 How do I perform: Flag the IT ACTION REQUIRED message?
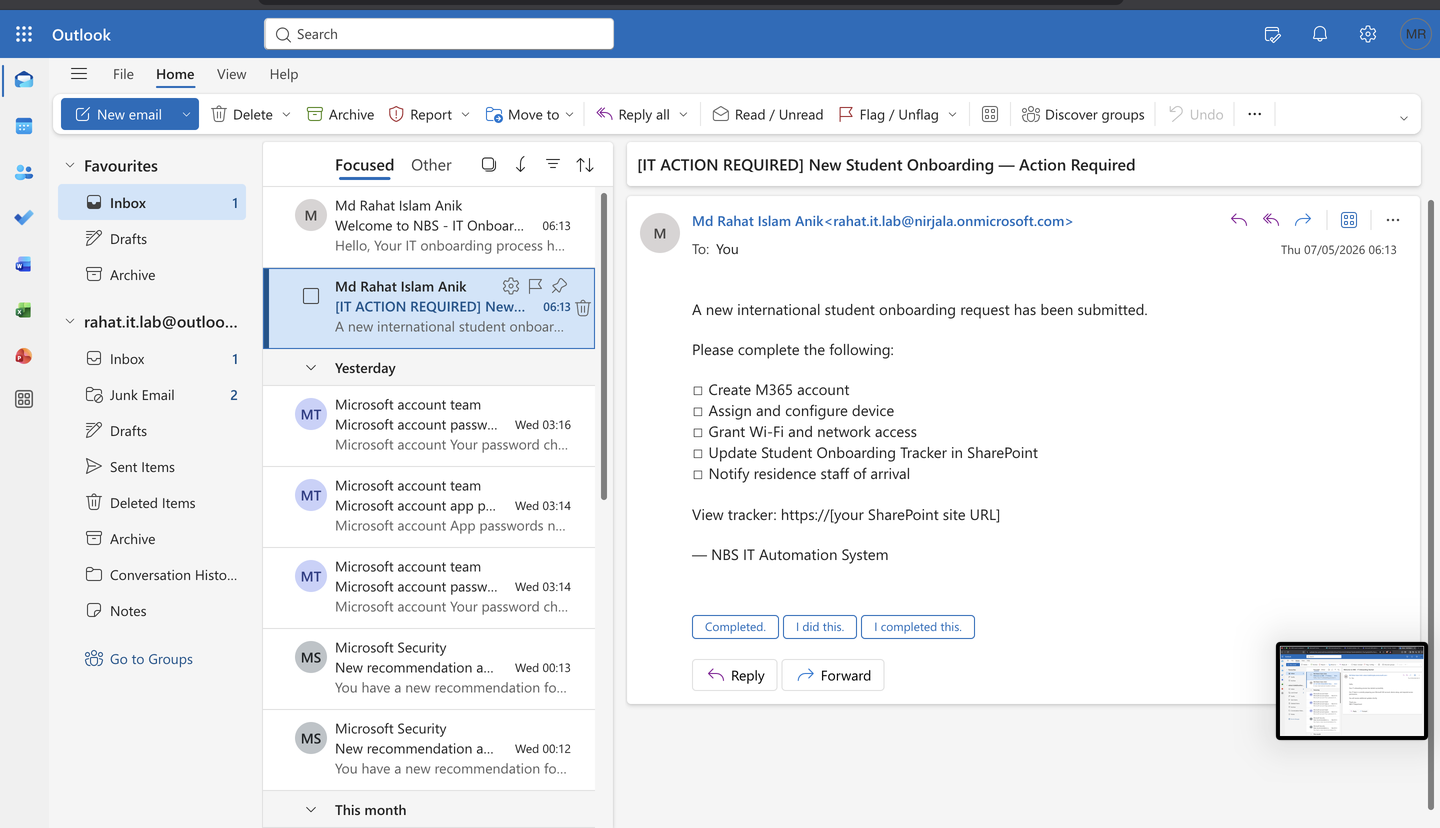(535, 286)
